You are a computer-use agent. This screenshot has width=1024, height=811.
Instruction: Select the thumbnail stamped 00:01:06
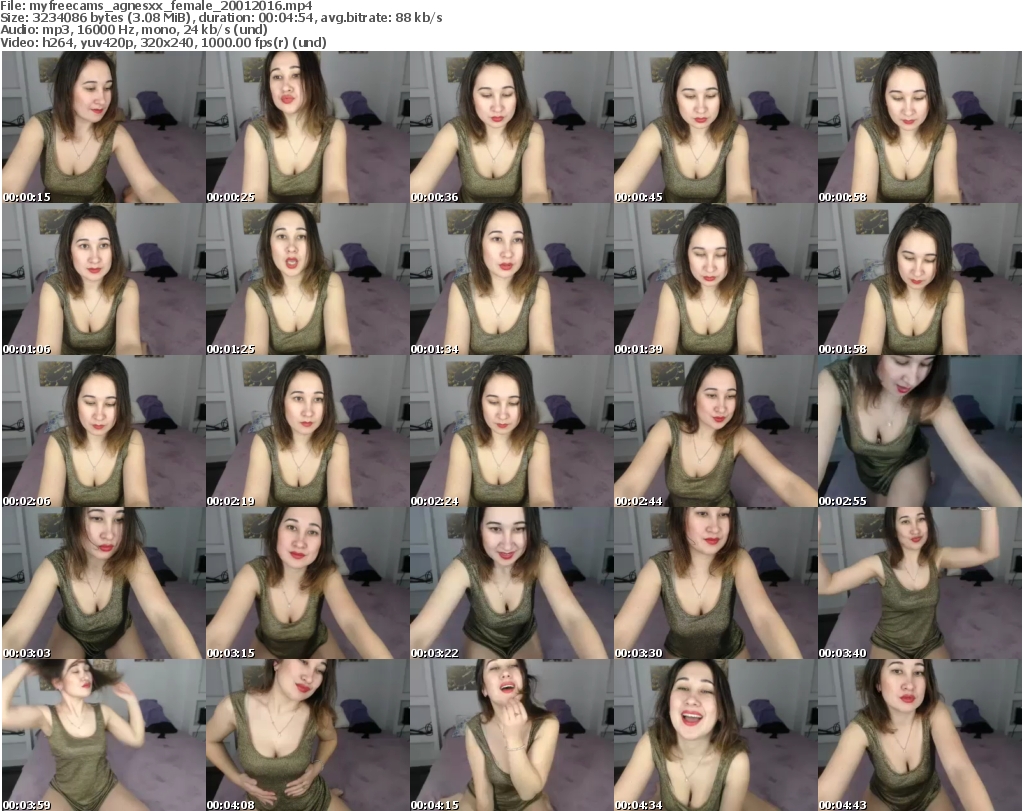coord(104,279)
